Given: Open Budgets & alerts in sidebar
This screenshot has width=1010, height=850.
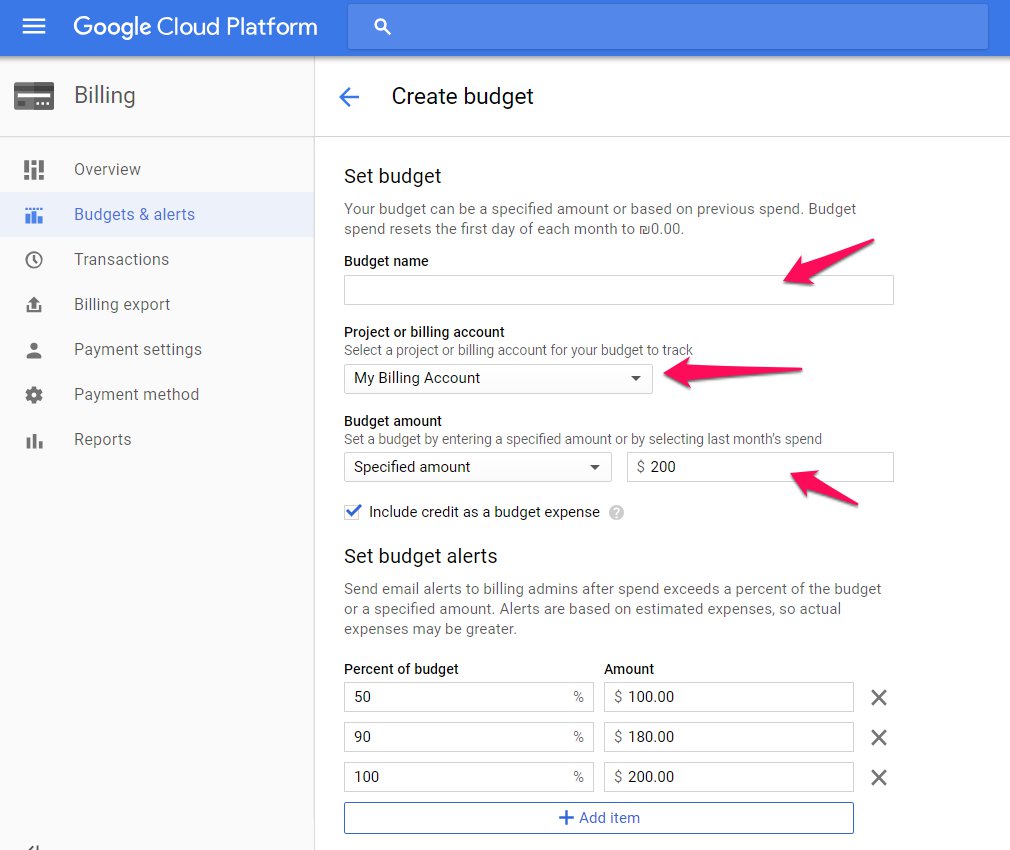Looking at the screenshot, I should [x=134, y=215].
